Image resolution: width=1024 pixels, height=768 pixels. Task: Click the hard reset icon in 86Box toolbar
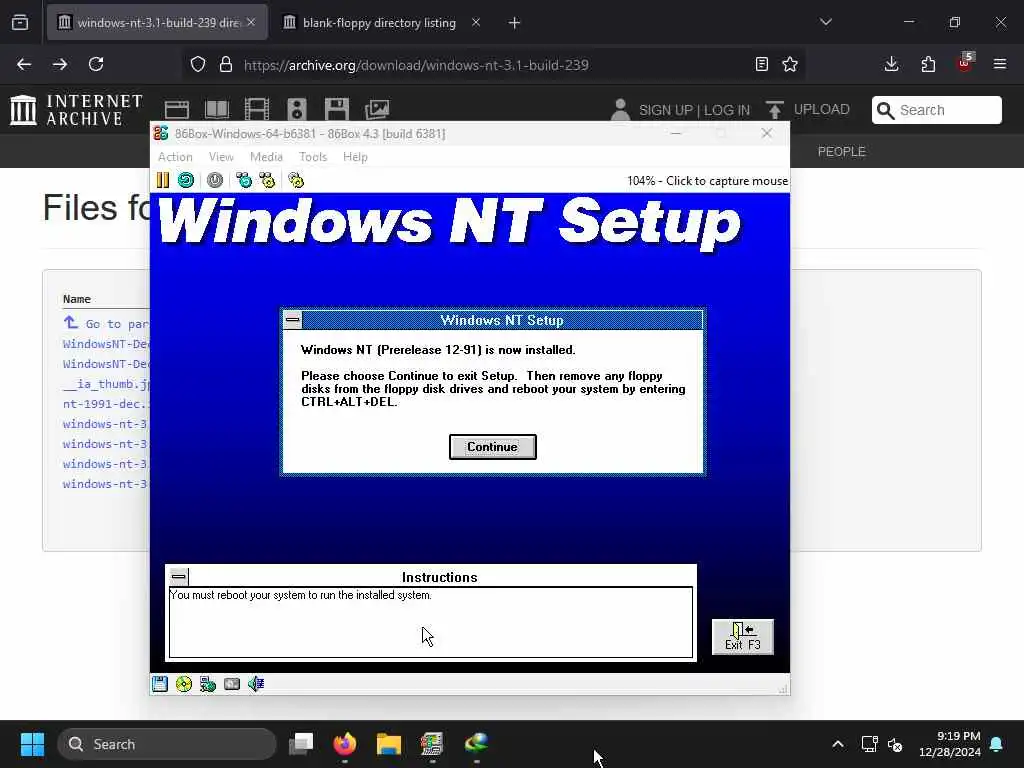click(186, 180)
